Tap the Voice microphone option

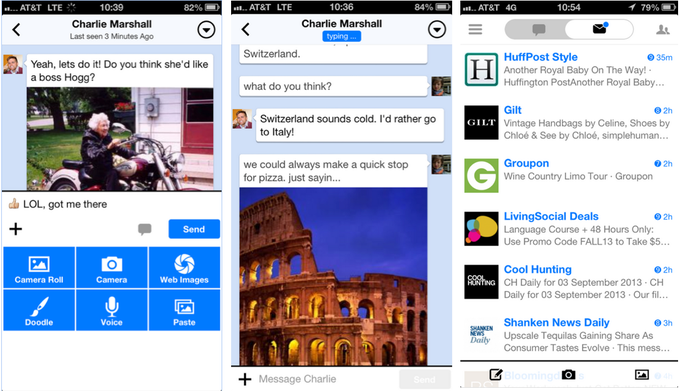[x=111, y=310]
